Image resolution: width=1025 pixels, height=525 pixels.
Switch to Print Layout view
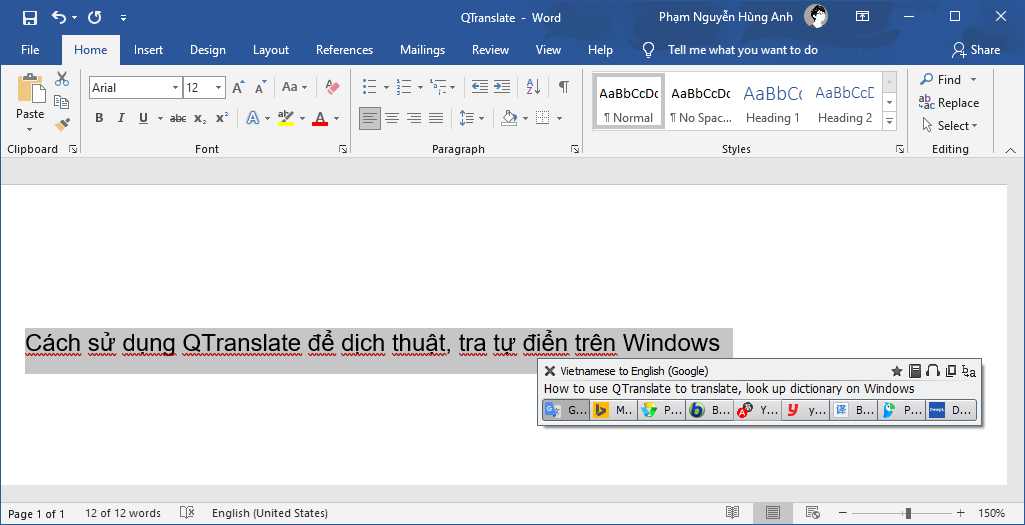(x=773, y=513)
